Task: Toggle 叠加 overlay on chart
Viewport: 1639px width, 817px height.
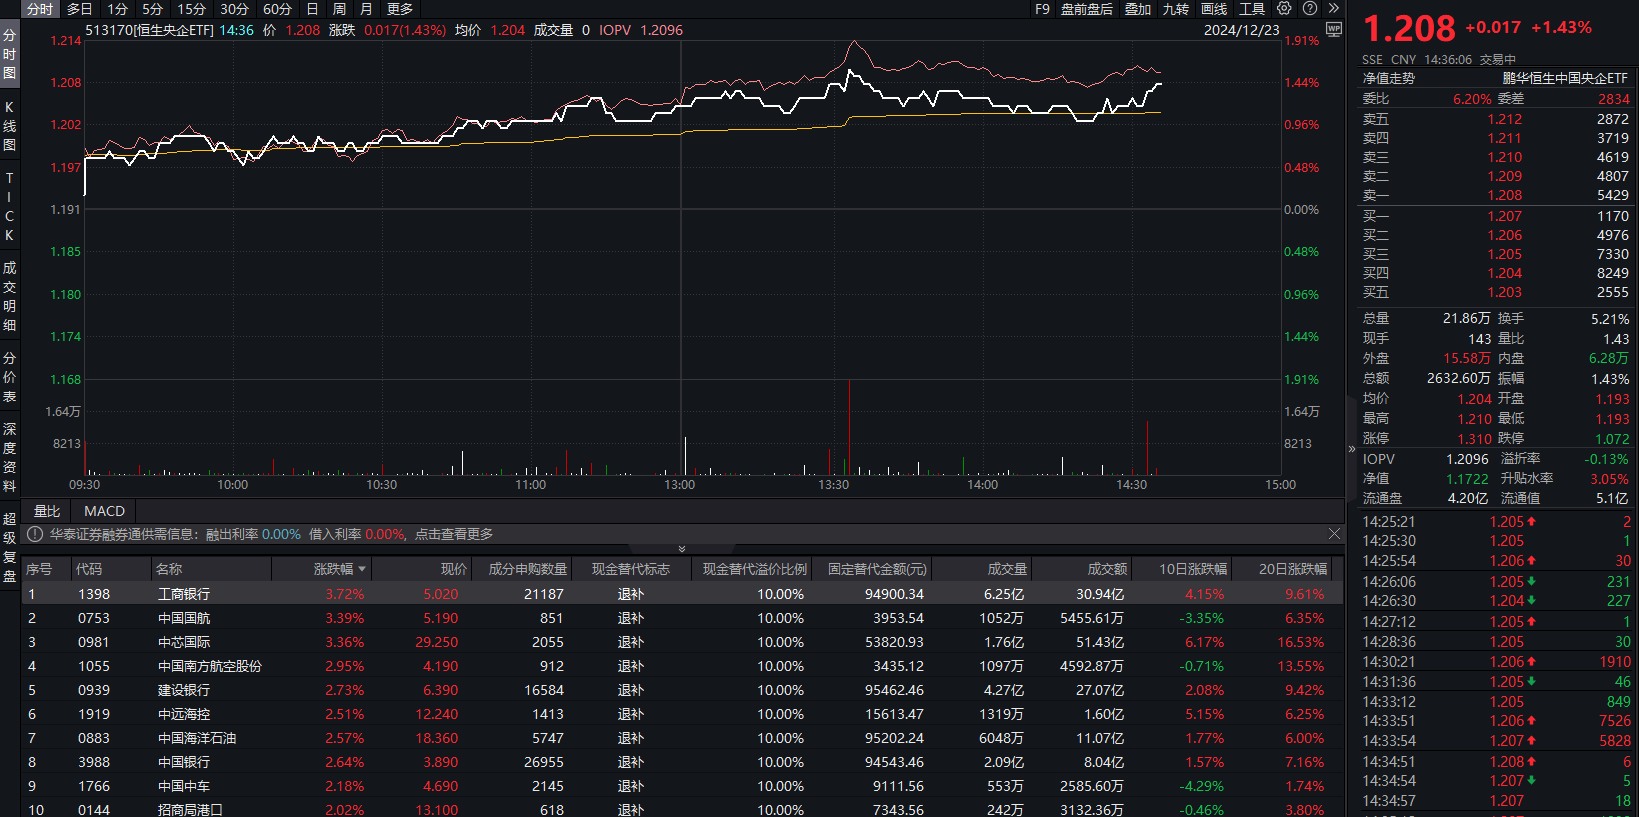Action: coord(1138,9)
